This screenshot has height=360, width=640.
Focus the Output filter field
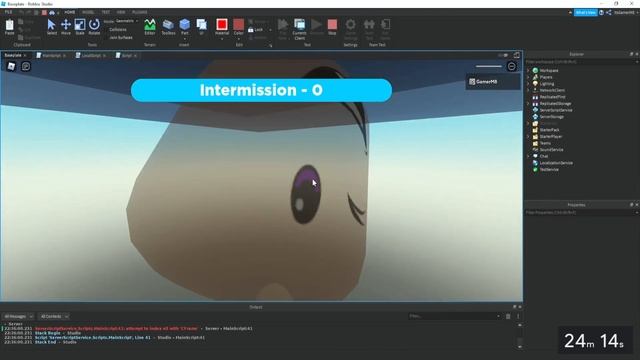point(454,316)
